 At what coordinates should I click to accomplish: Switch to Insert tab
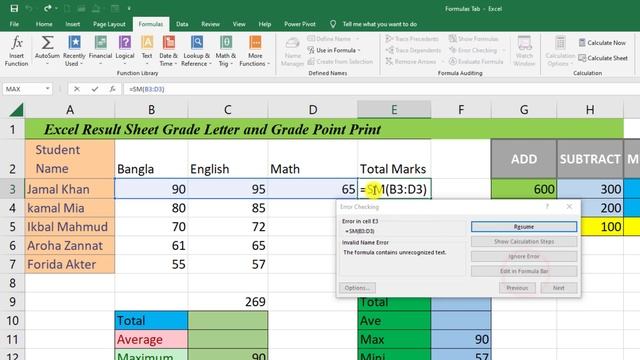tap(73, 24)
